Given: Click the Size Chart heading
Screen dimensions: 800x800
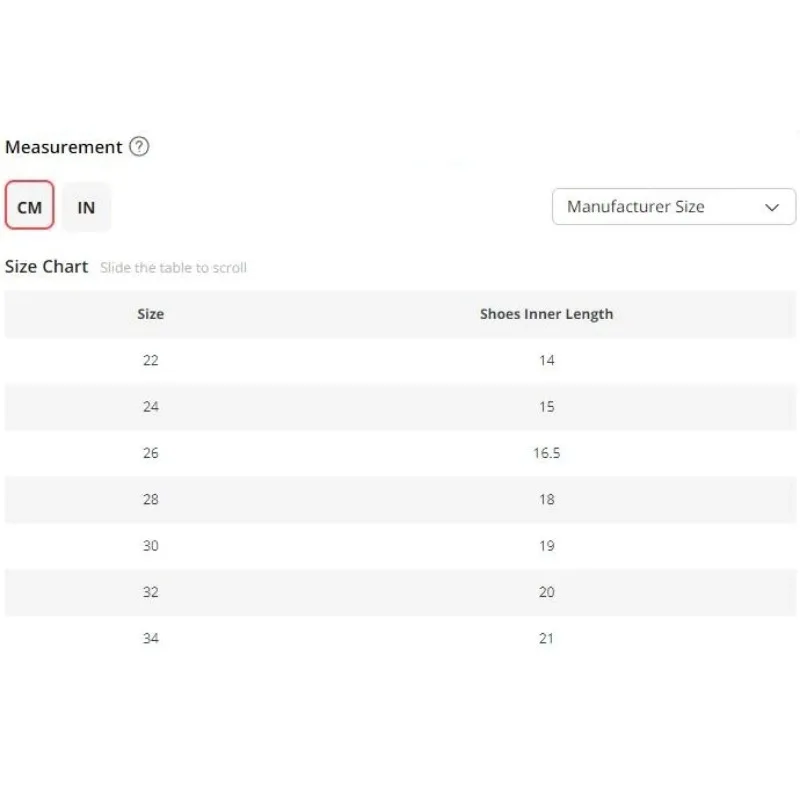Looking at the screenshot, I should click(46, 267).
